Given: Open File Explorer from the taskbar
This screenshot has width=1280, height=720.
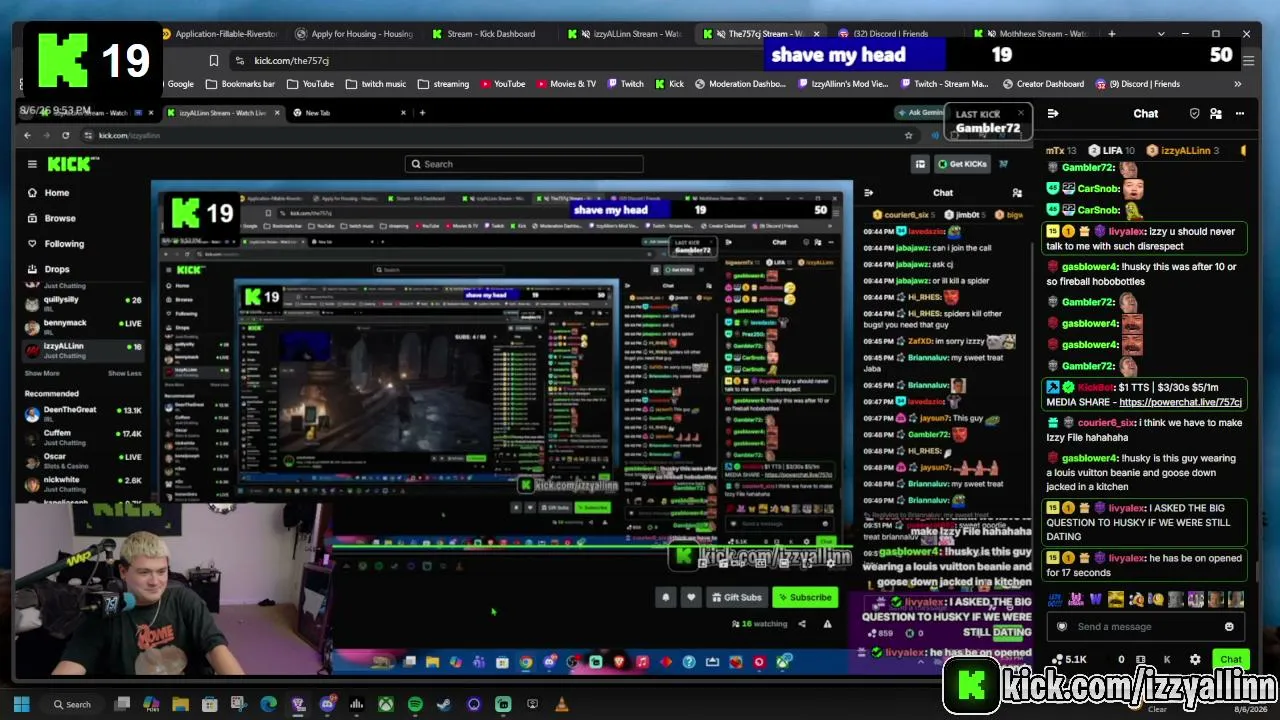Looking at the screenshot, I should click(180, 705).
